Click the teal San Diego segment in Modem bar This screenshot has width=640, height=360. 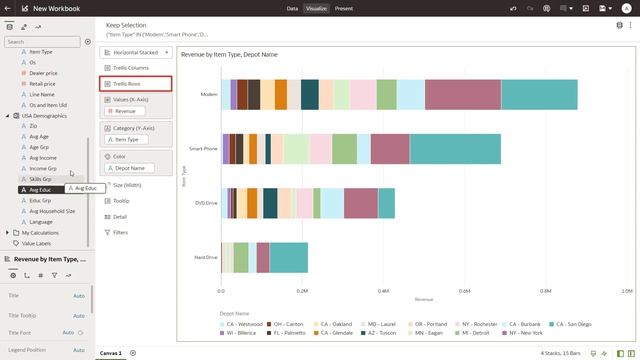click(539, 95)
